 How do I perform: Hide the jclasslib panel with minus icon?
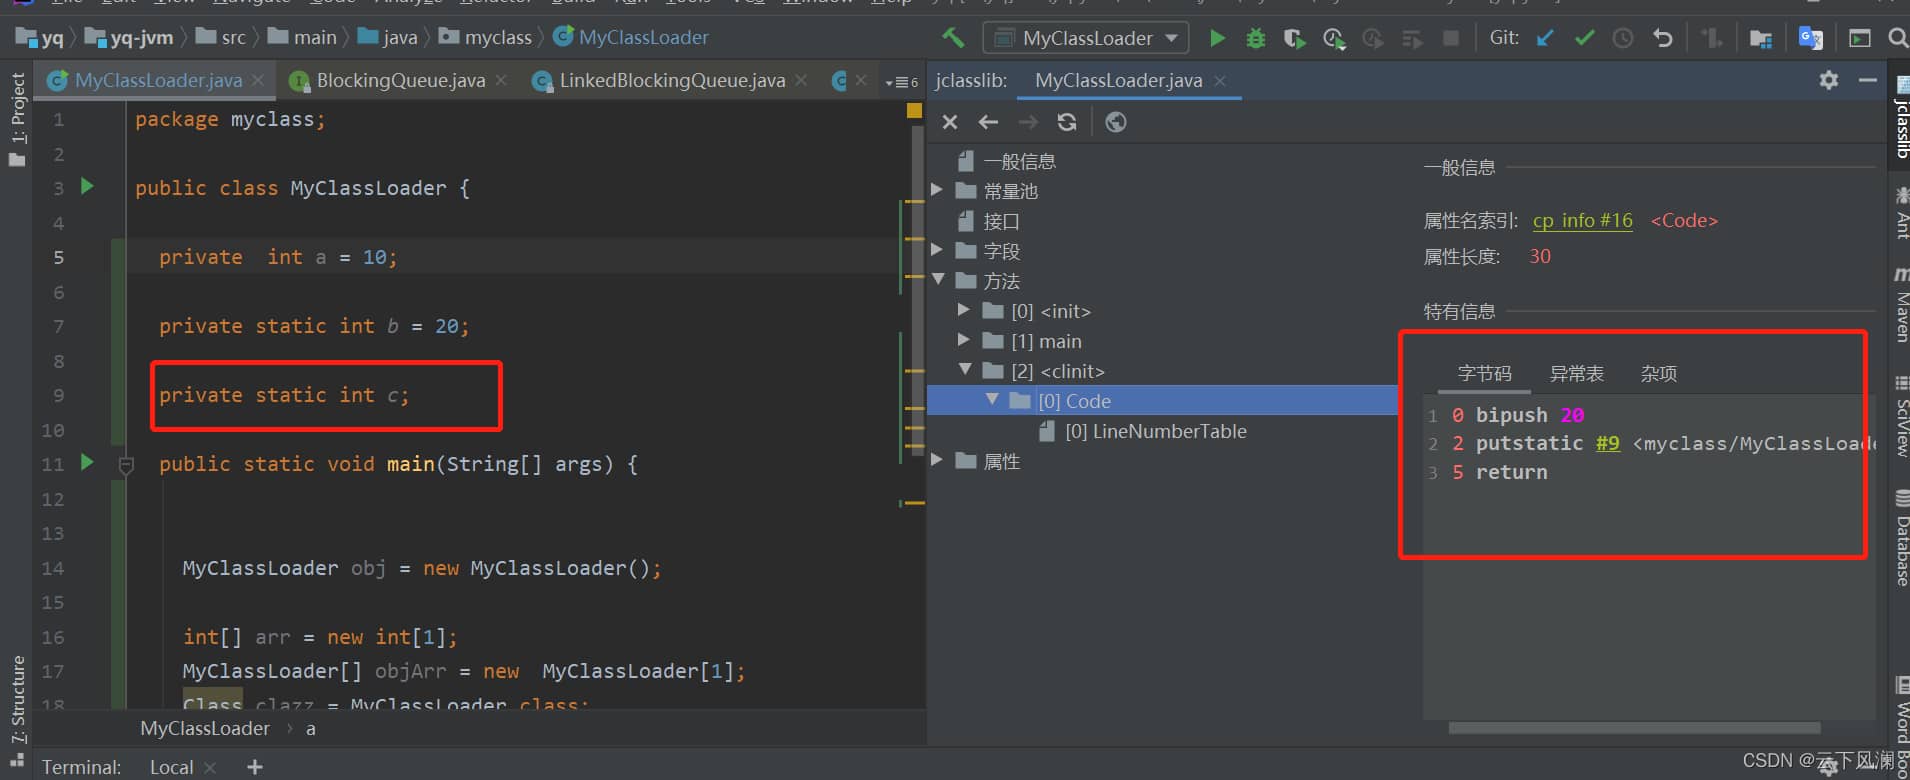click(x=1867, y=80)
